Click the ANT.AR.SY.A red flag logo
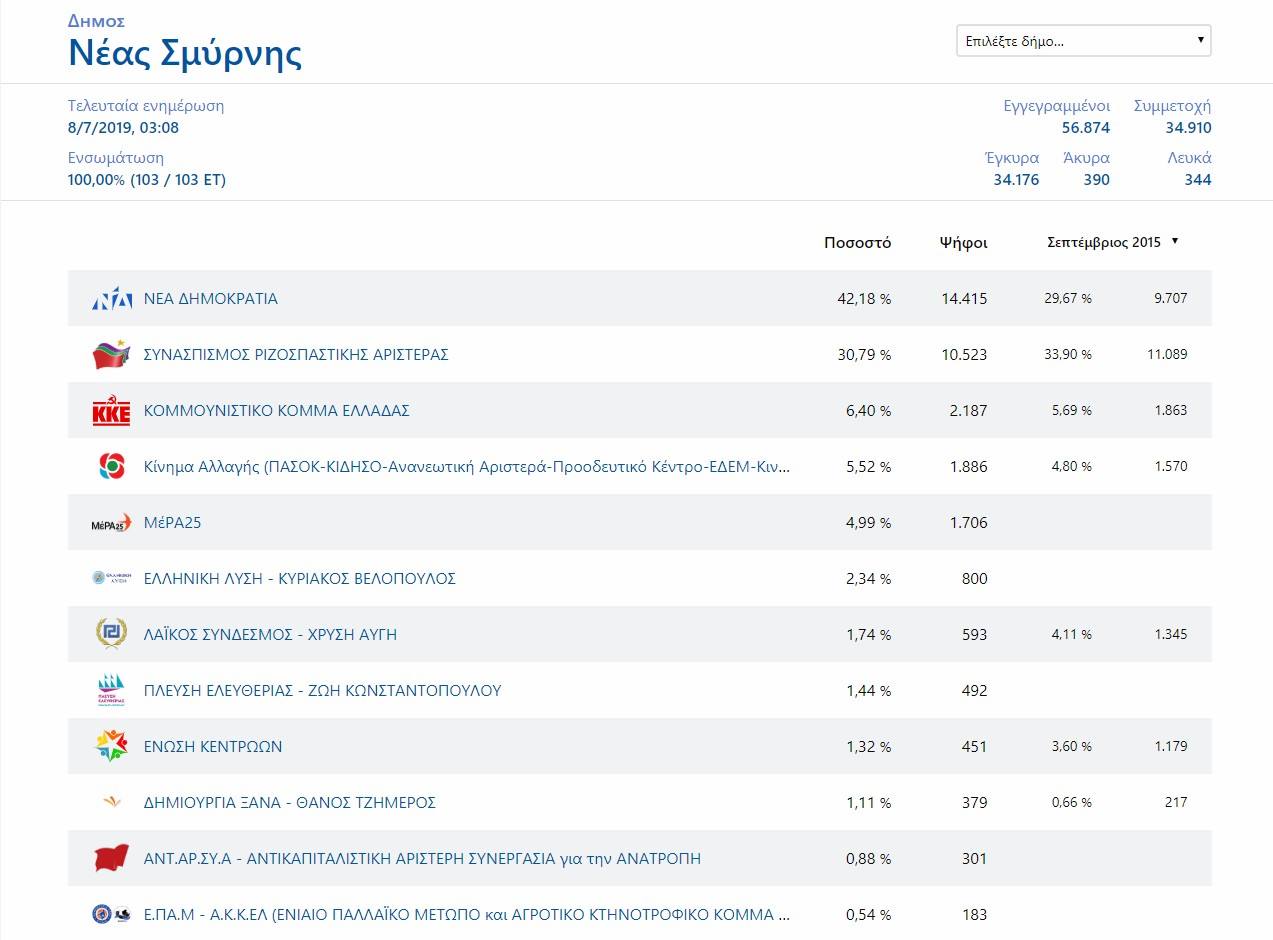 tap(111, 858)
